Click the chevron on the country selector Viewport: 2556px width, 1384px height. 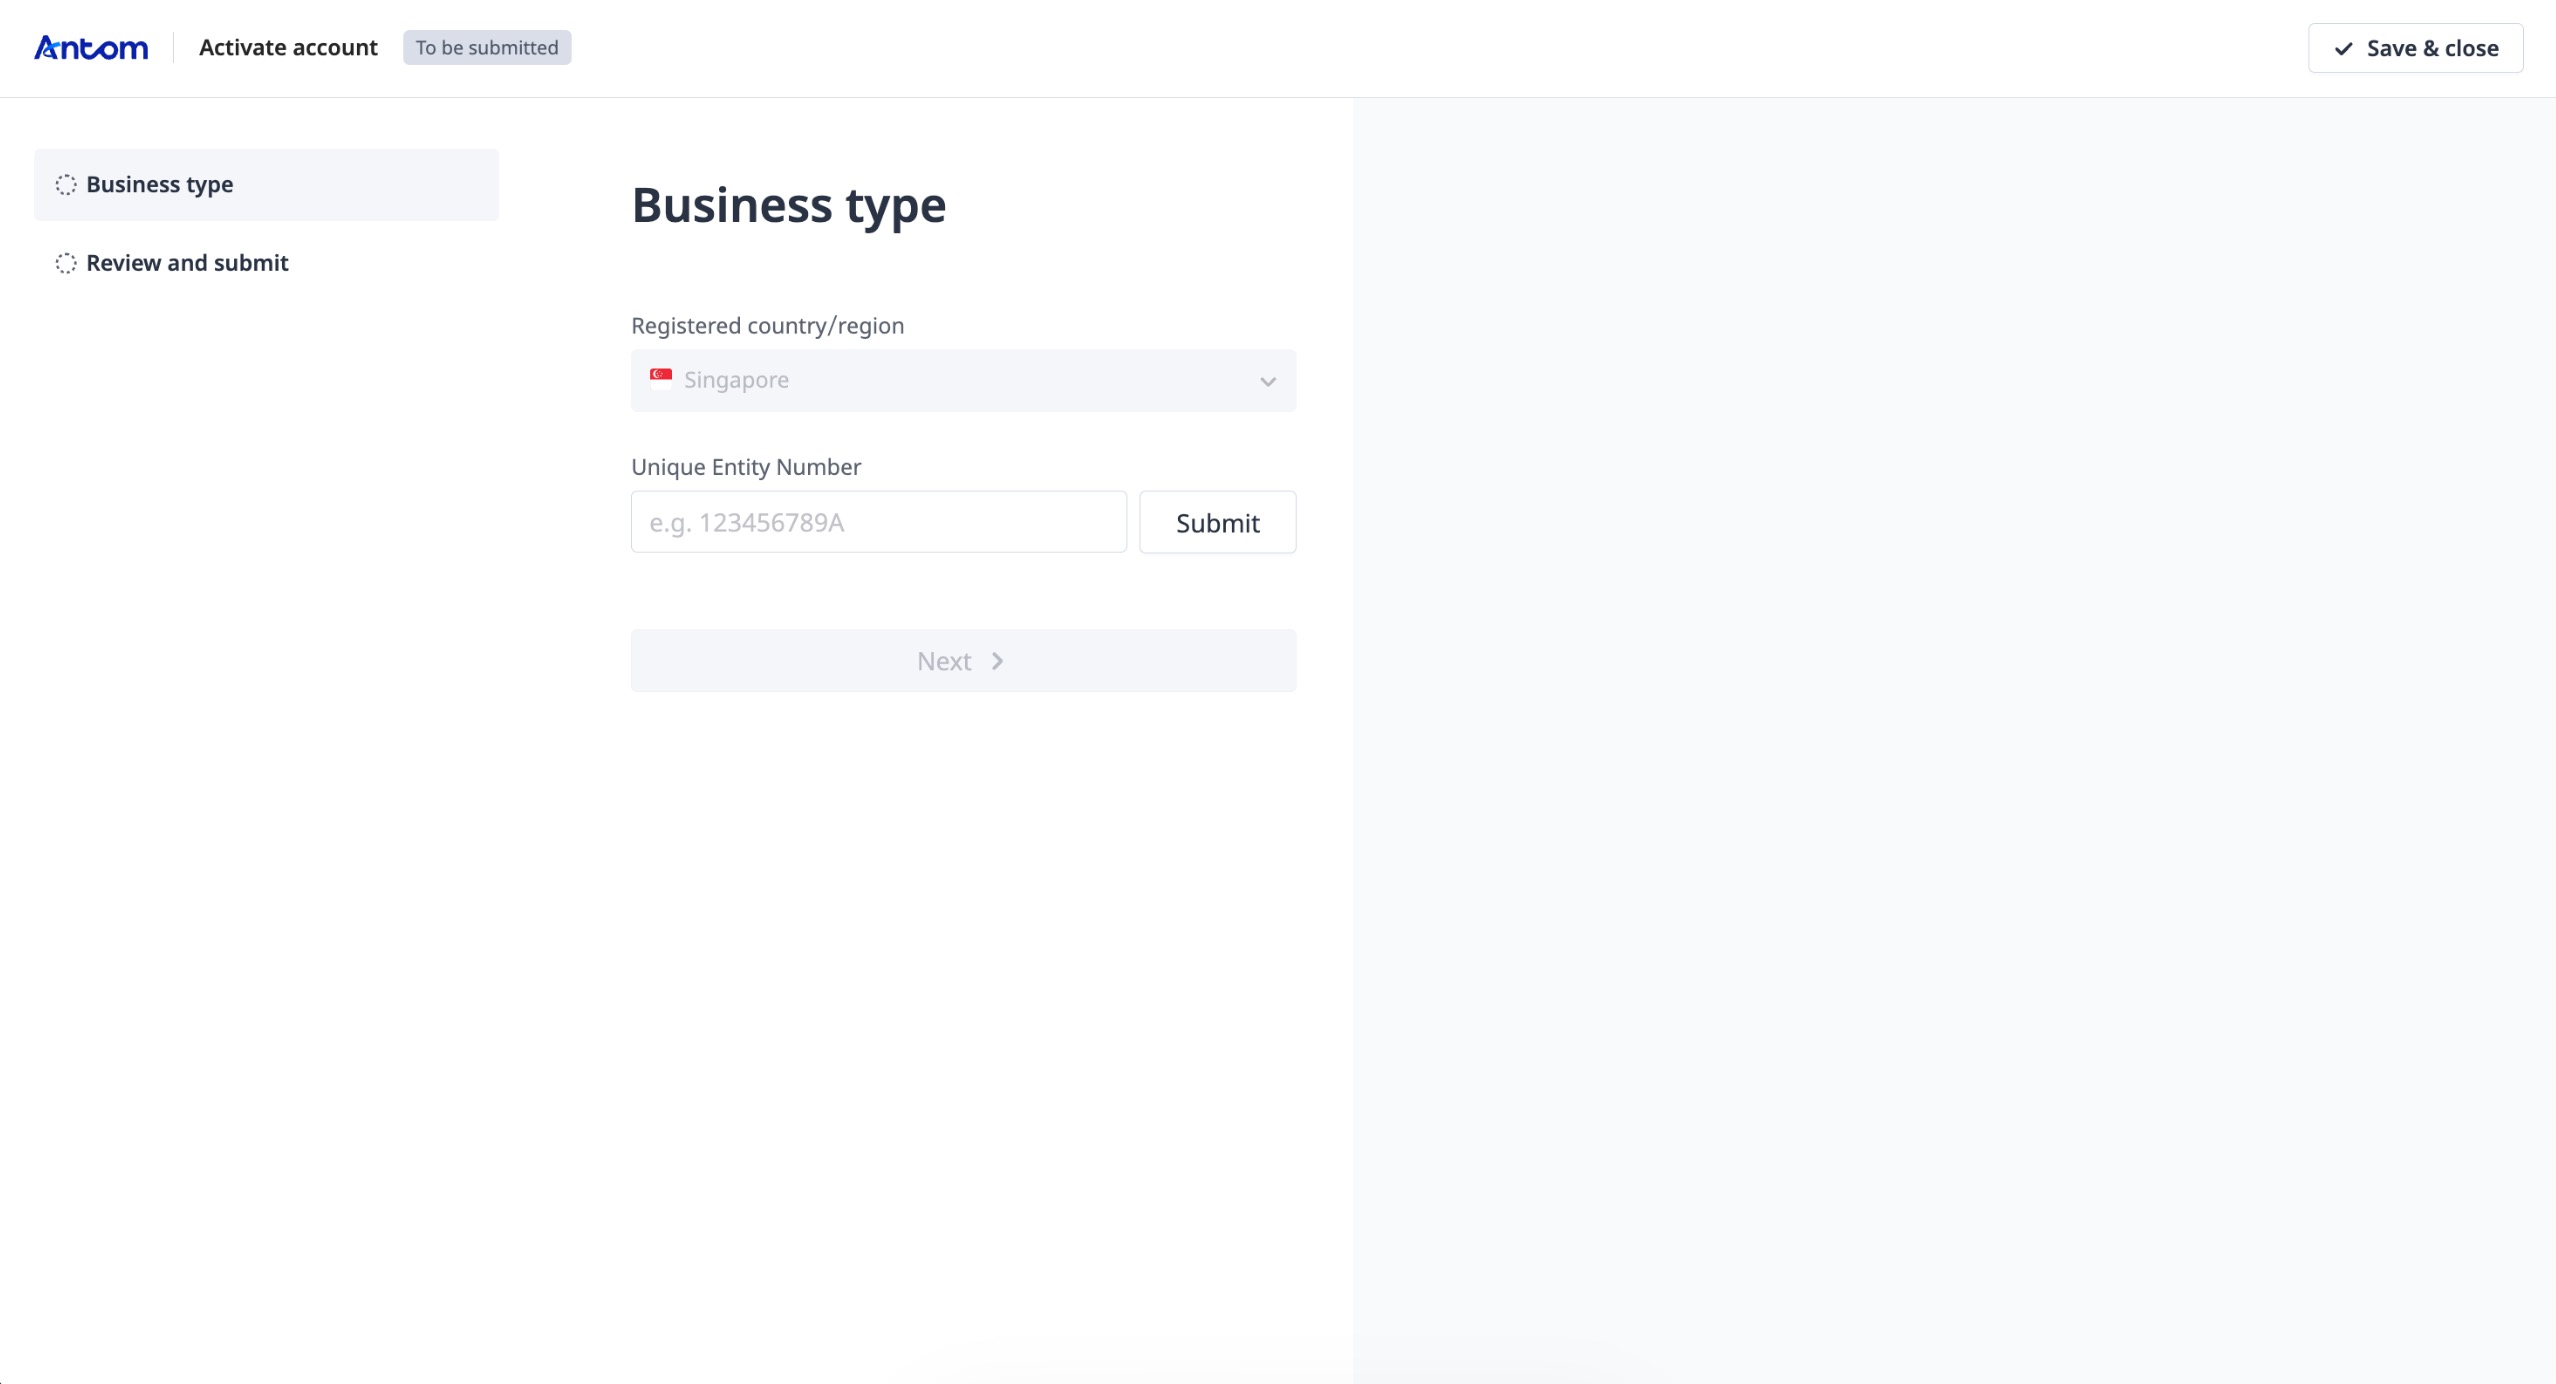(x=1266, y=380)
